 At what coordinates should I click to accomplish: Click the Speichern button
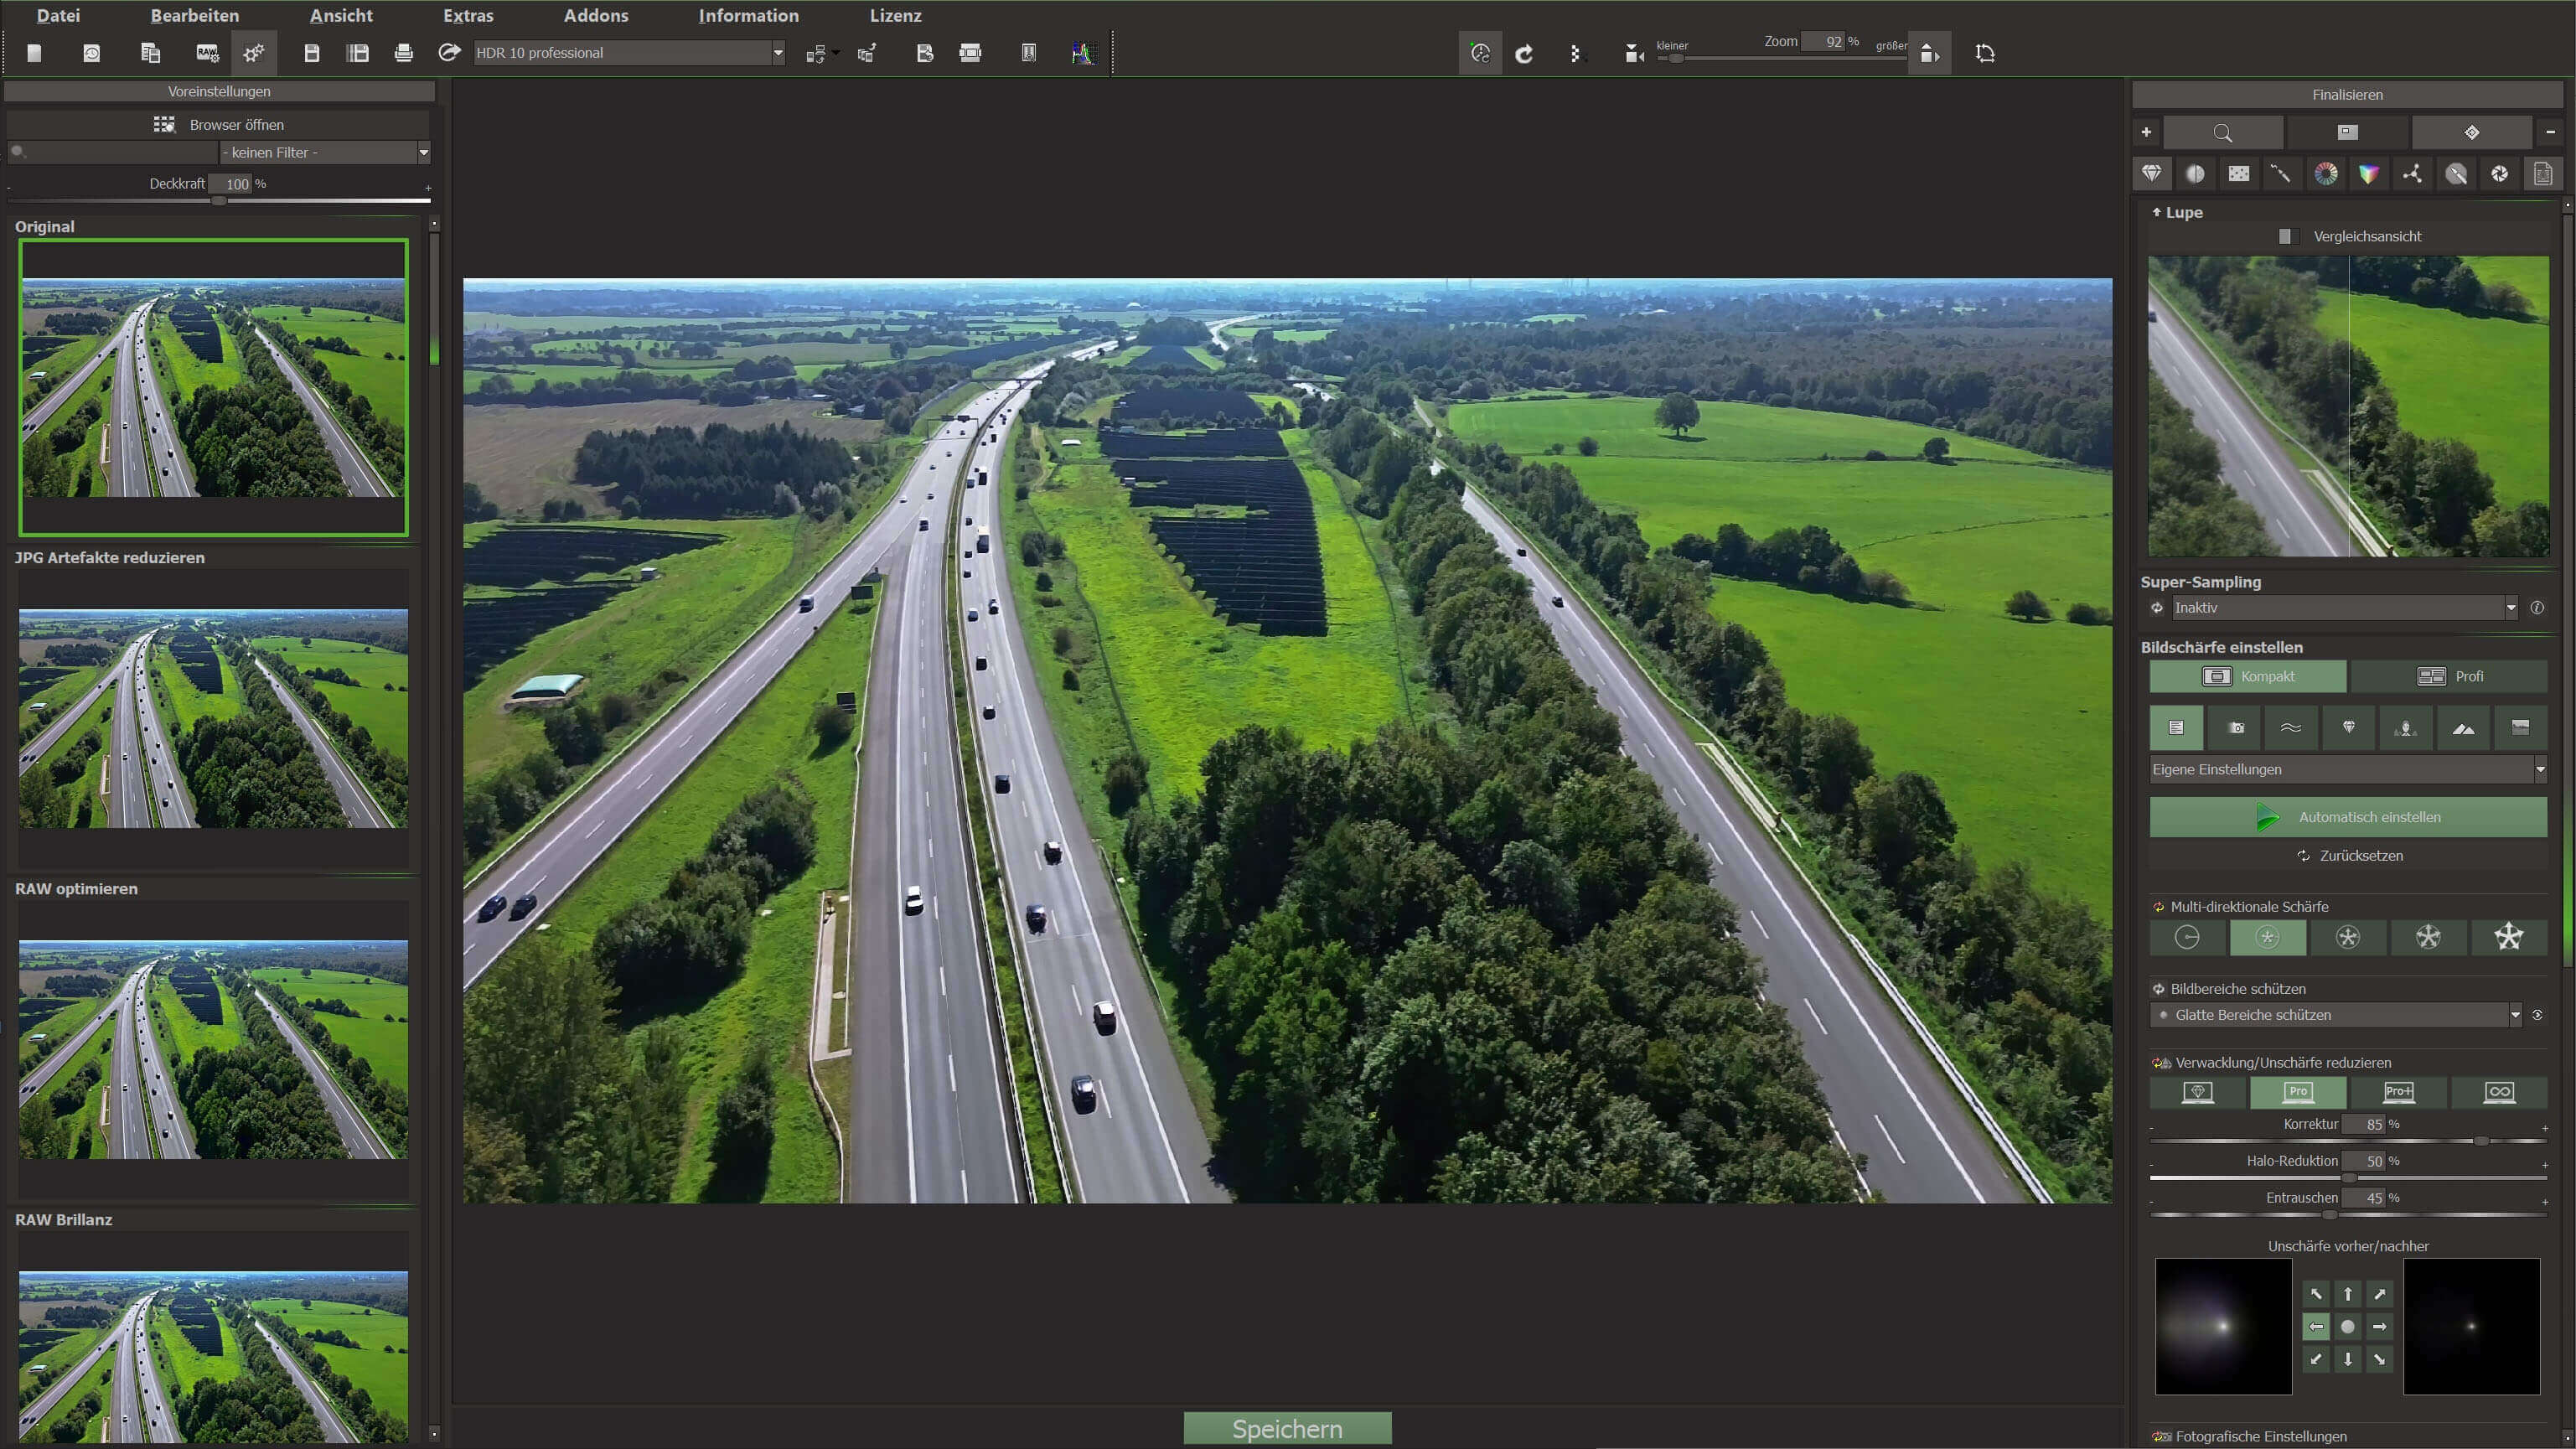point(1287,1428)
